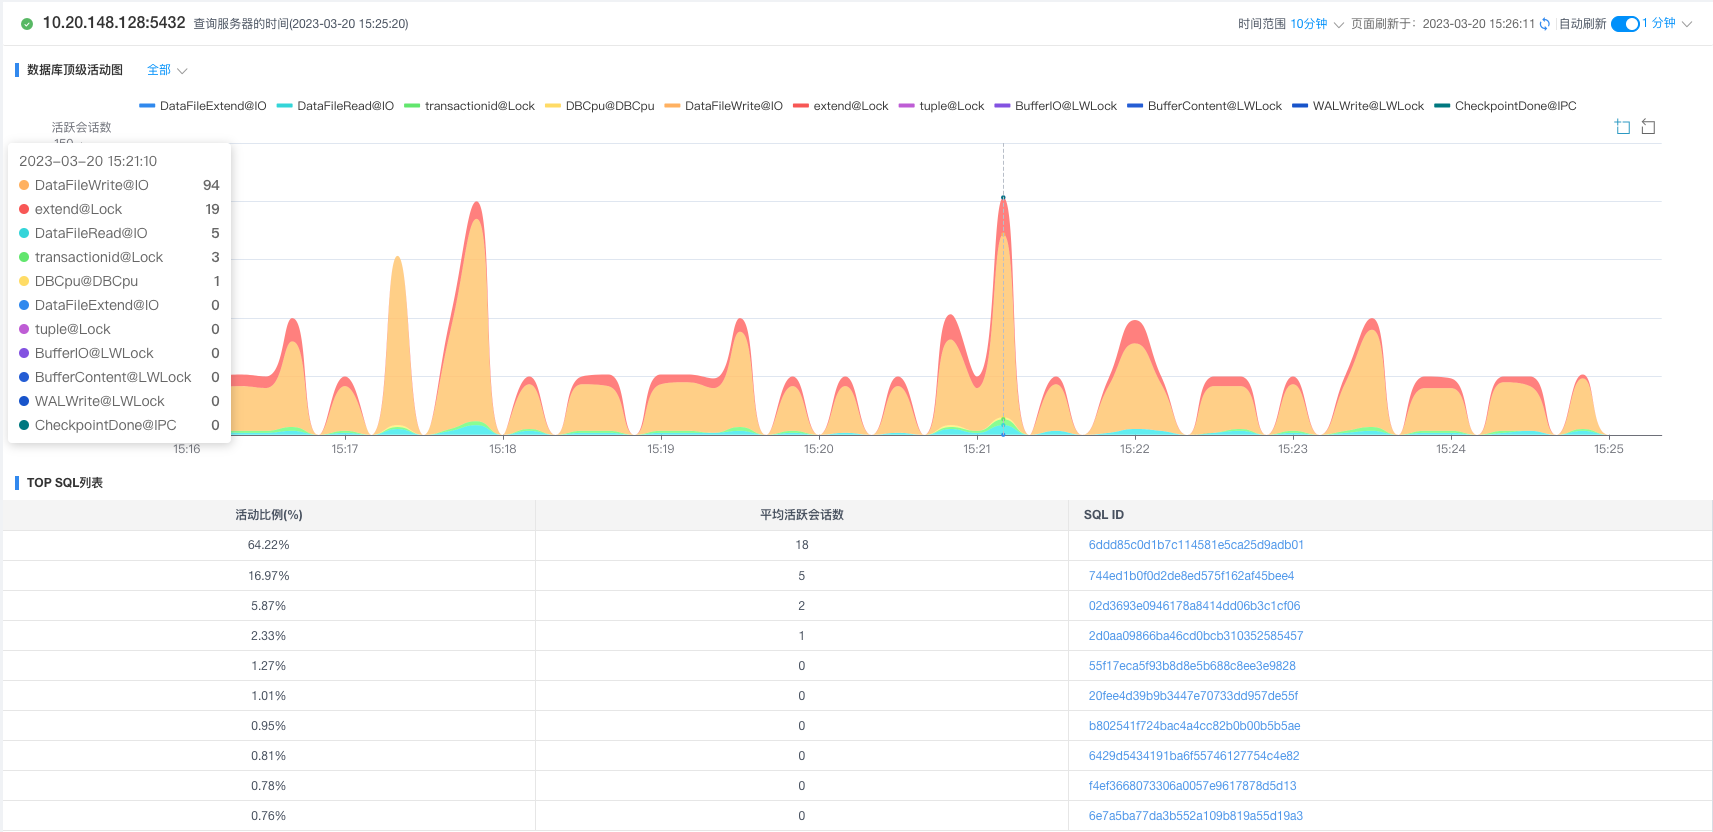Click the chart zoom selection icon
Screen dimensions: 1713x832
point(1623,127)
